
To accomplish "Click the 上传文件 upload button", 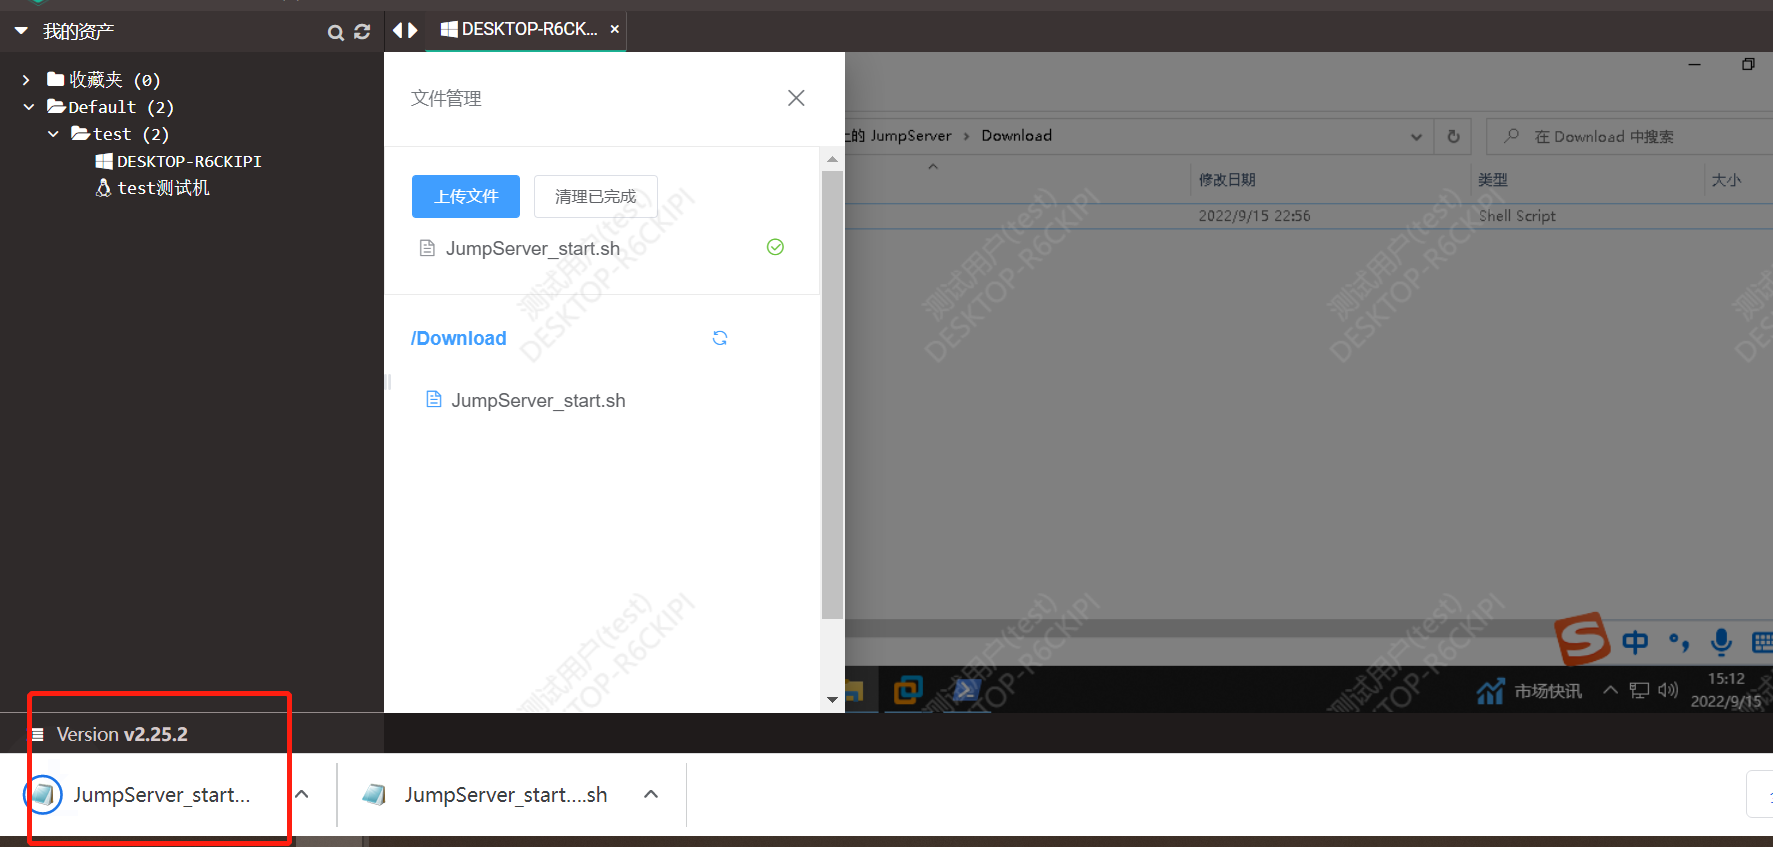I will pos(466,196).
